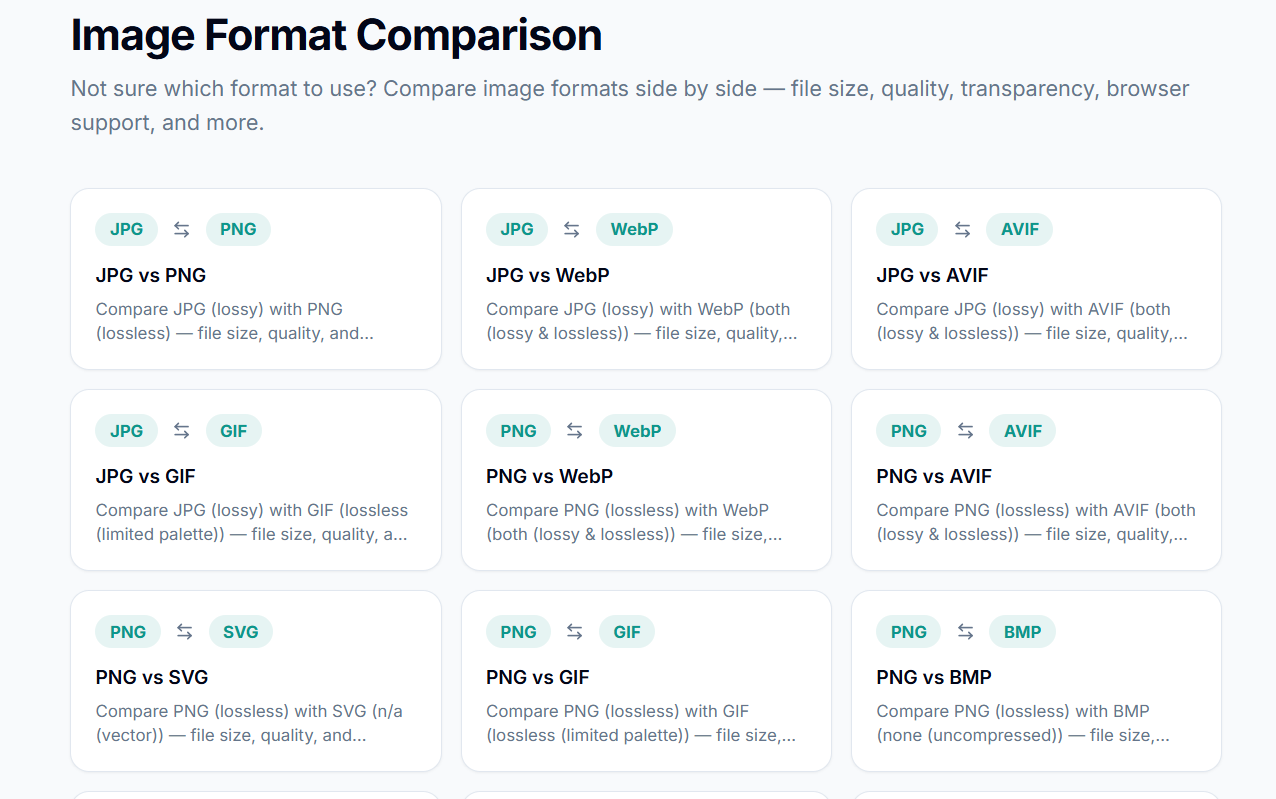1276x799 pixels.
Task: Click the PNG vs SVG card
Action: tap(255, 681)
